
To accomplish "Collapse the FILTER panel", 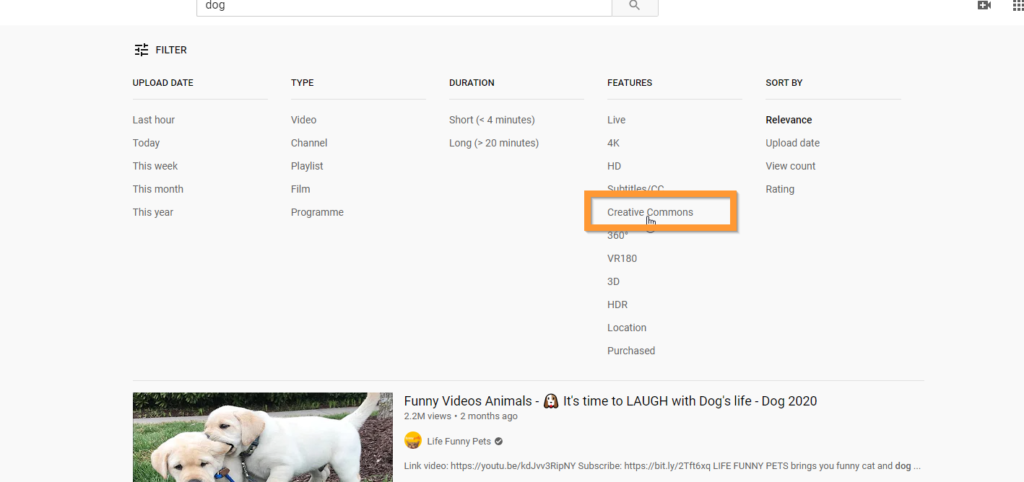I will click(161, 50).
